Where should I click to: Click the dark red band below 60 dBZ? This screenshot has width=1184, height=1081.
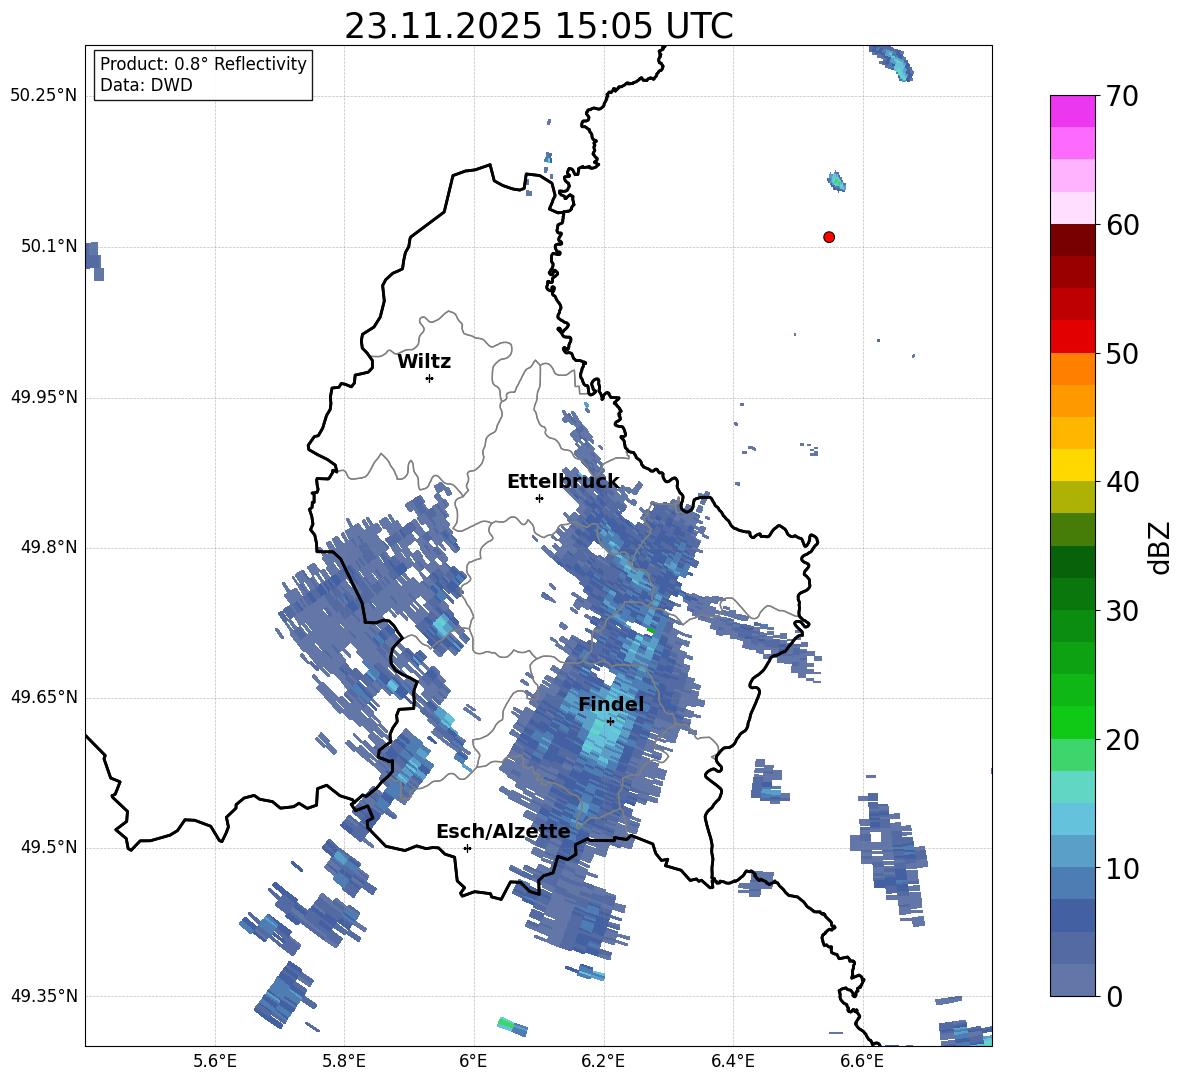[1072, 240]
